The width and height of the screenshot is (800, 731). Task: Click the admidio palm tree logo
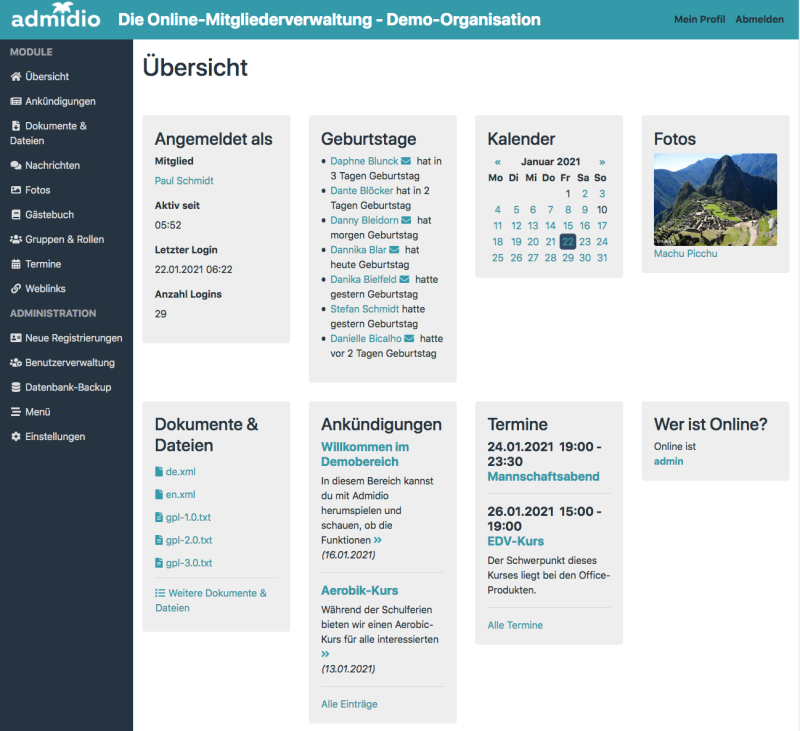pos(54,16)
